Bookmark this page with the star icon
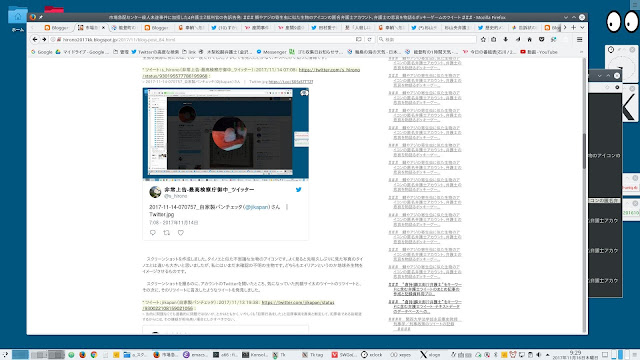The image size is (640, 360). [x=483, y=40]
